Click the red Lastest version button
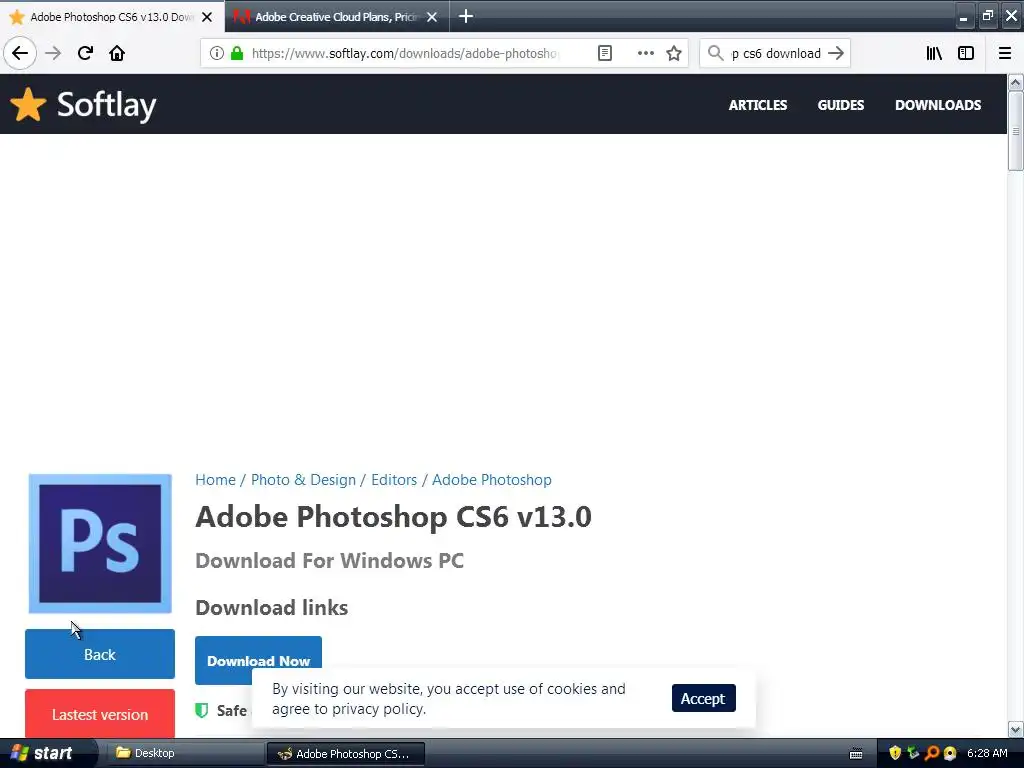Screen dimensions: 1024x768 point(100,714)
